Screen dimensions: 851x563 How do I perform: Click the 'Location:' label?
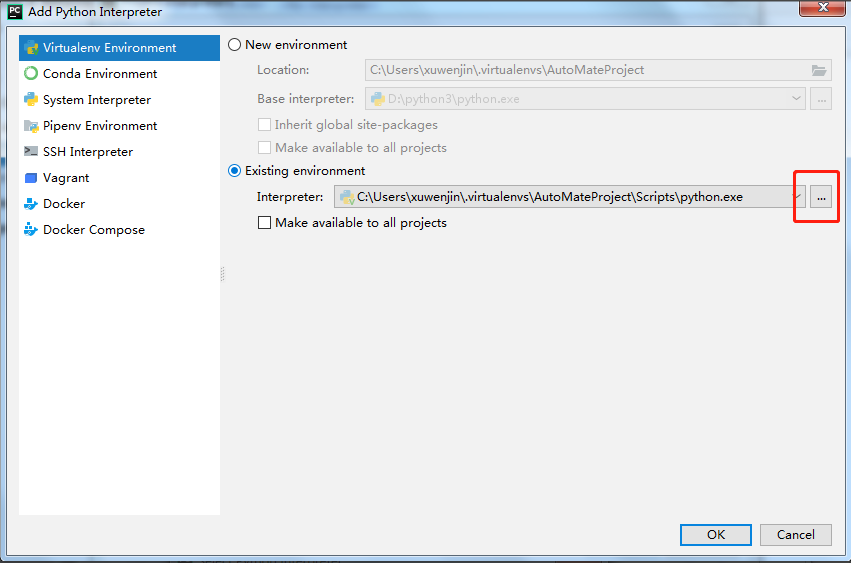coord(283,70)
